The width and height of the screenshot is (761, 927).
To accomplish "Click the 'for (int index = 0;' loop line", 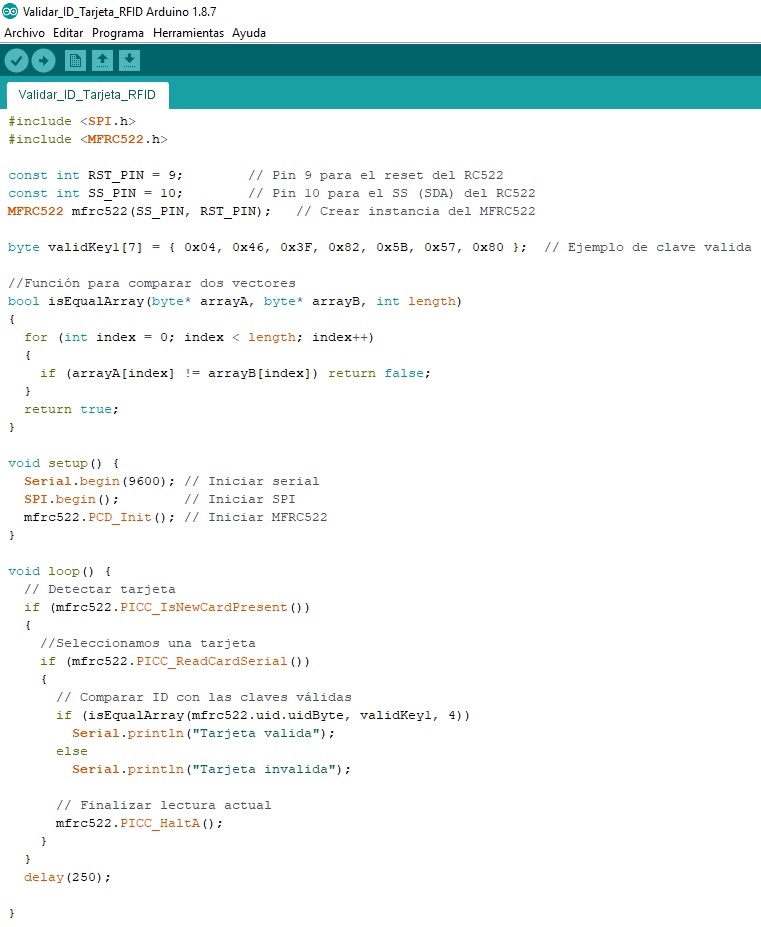I will click(199, 338).
